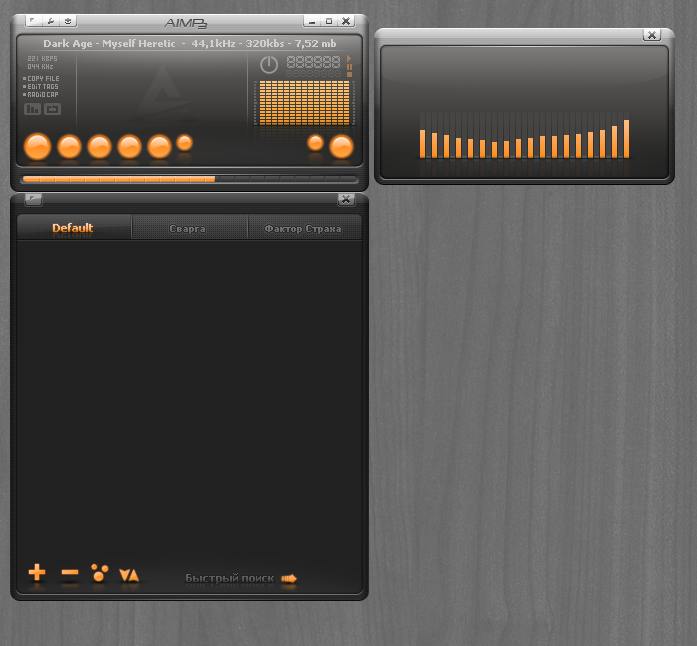This screenshot has height=646, width=697.
Task: Click the Быстрый поиск quick search button
Action: tap(241, 578)
